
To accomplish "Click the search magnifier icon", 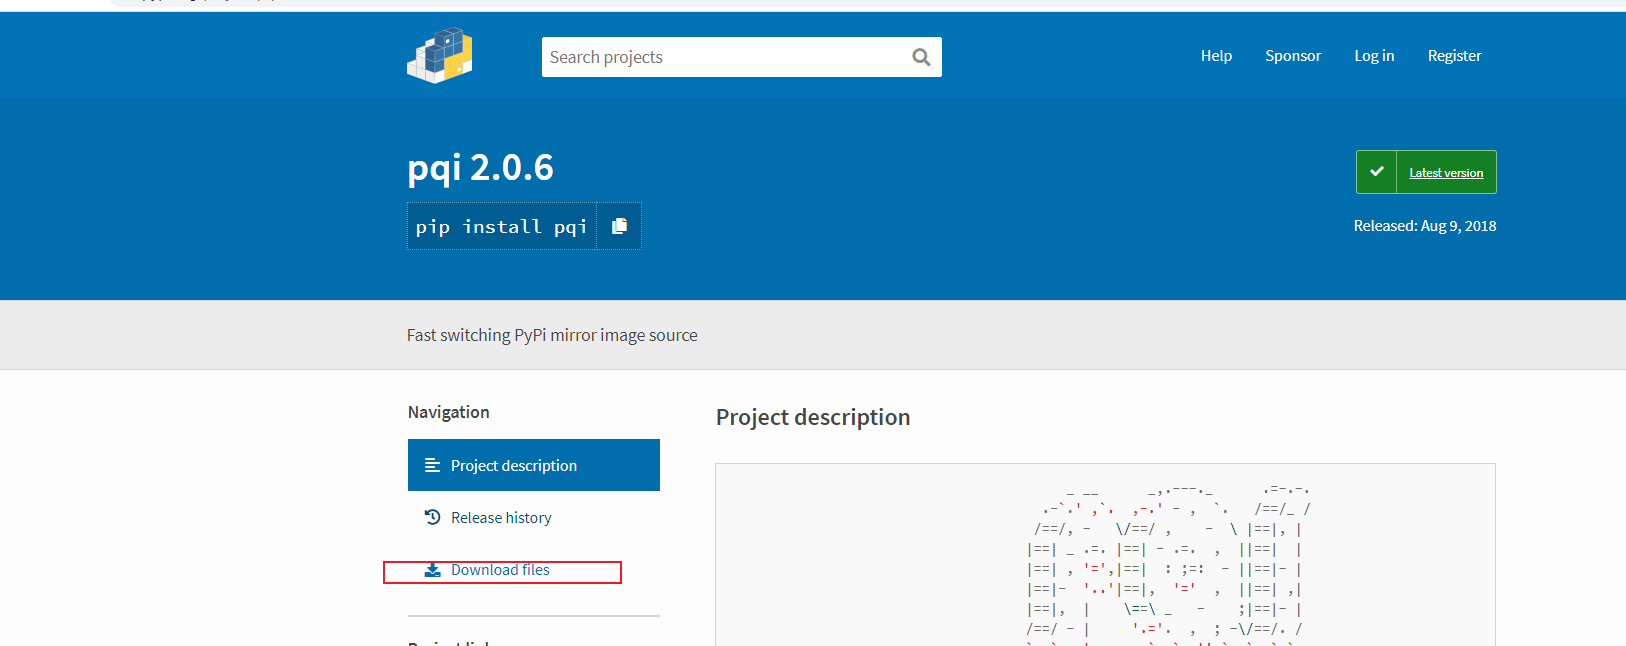I will [x=921, y=57].
